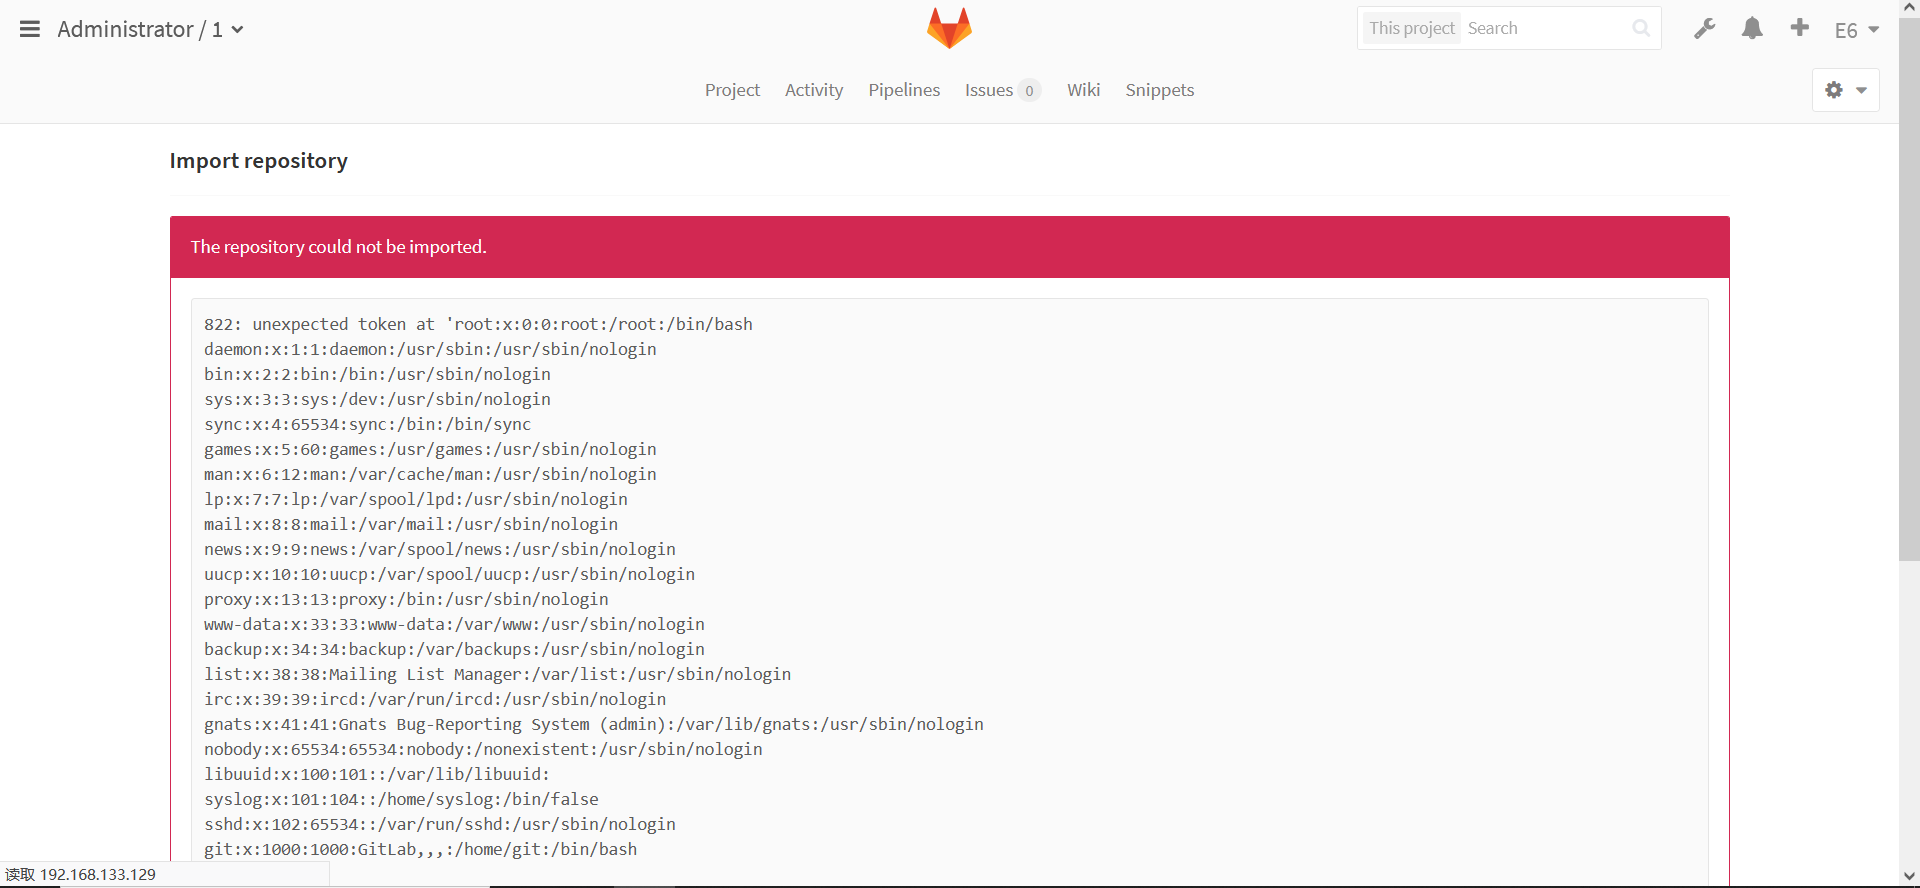Image resolution: width=1920 pixels, height=888 pixels.
Task: Click the 'This project' search scope label
Action: tap(1412, 28)
